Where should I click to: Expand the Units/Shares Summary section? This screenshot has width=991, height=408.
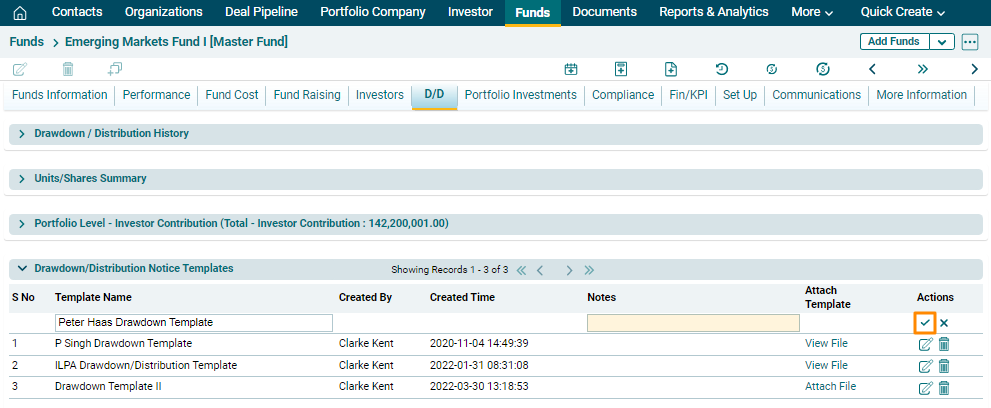(22, 178)
